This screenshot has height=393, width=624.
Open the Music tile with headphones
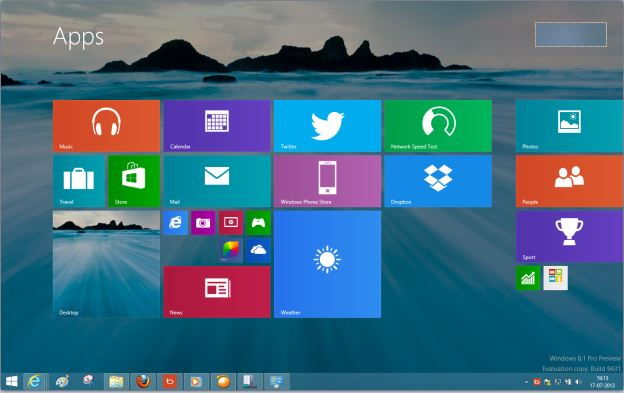pyautogui.click(x=106, y=126)
